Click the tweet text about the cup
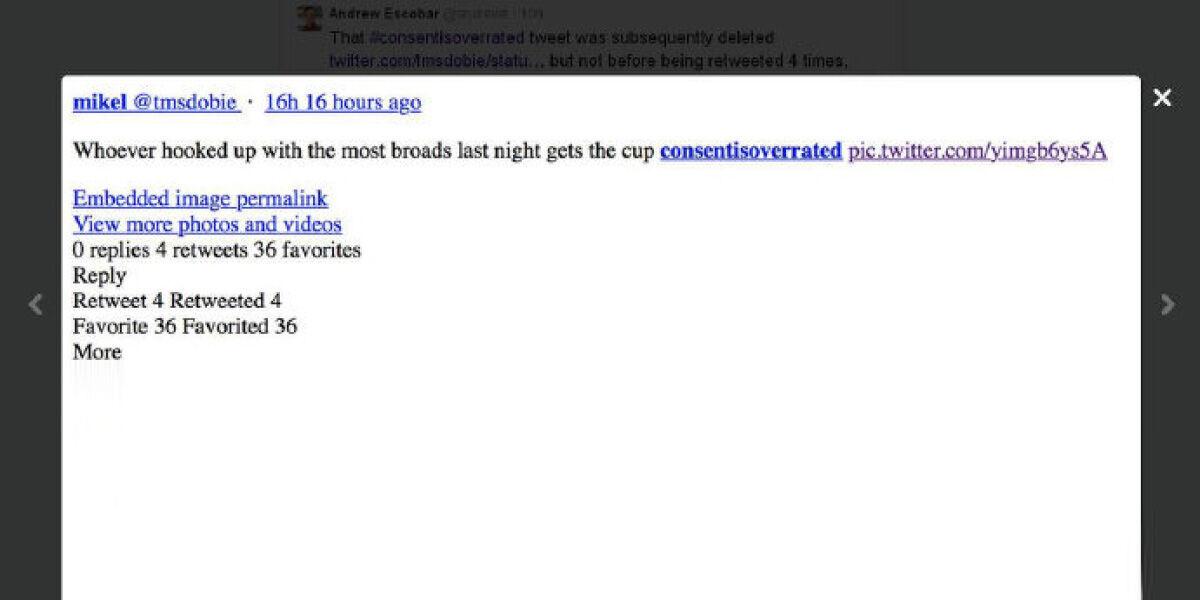Viewport: 1200px width, 600px height. pos(364,151)
